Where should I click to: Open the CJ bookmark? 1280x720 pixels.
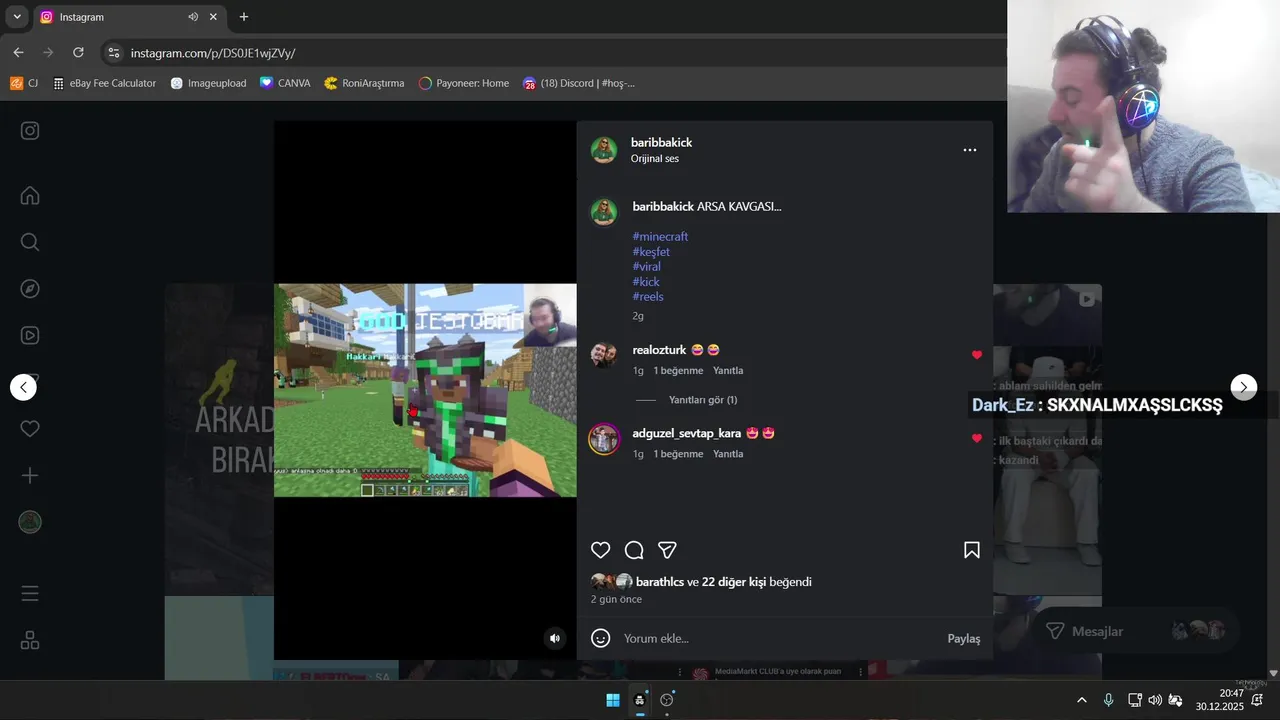tap(24, 83)
